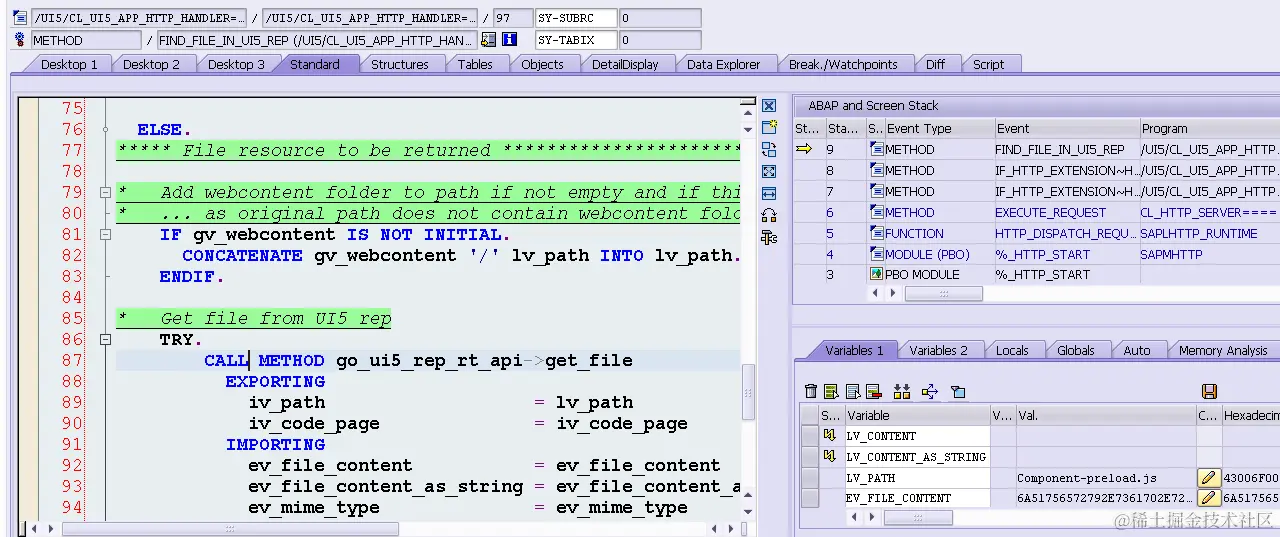Click the Program column header in the stack

pos(1210,128)
